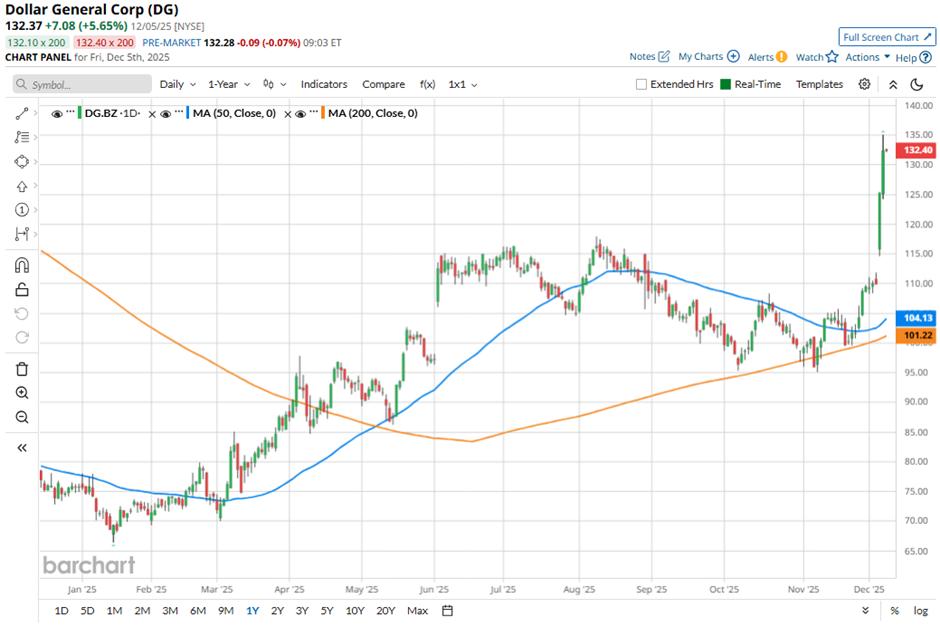The image size is (940, 627).
Task: Click the orange MA 200 color swatch
Action: tap(323, 114)
